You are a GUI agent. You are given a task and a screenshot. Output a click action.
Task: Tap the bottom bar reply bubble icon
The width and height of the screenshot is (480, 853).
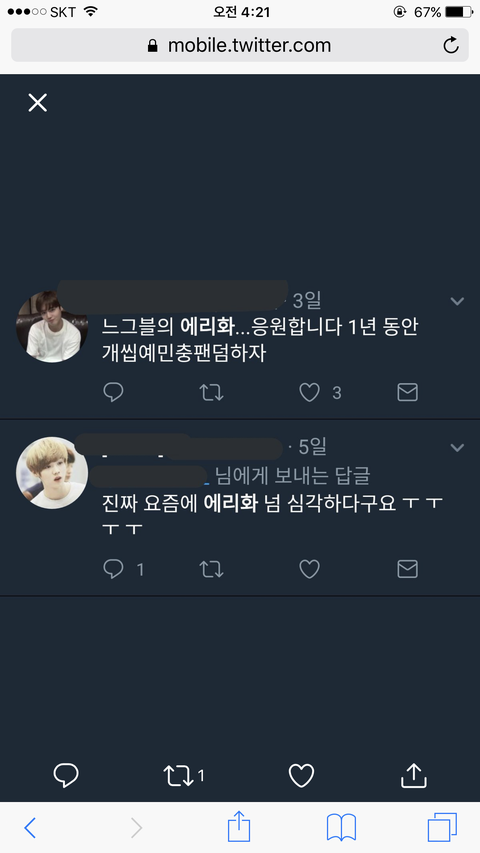coord(66,775)
